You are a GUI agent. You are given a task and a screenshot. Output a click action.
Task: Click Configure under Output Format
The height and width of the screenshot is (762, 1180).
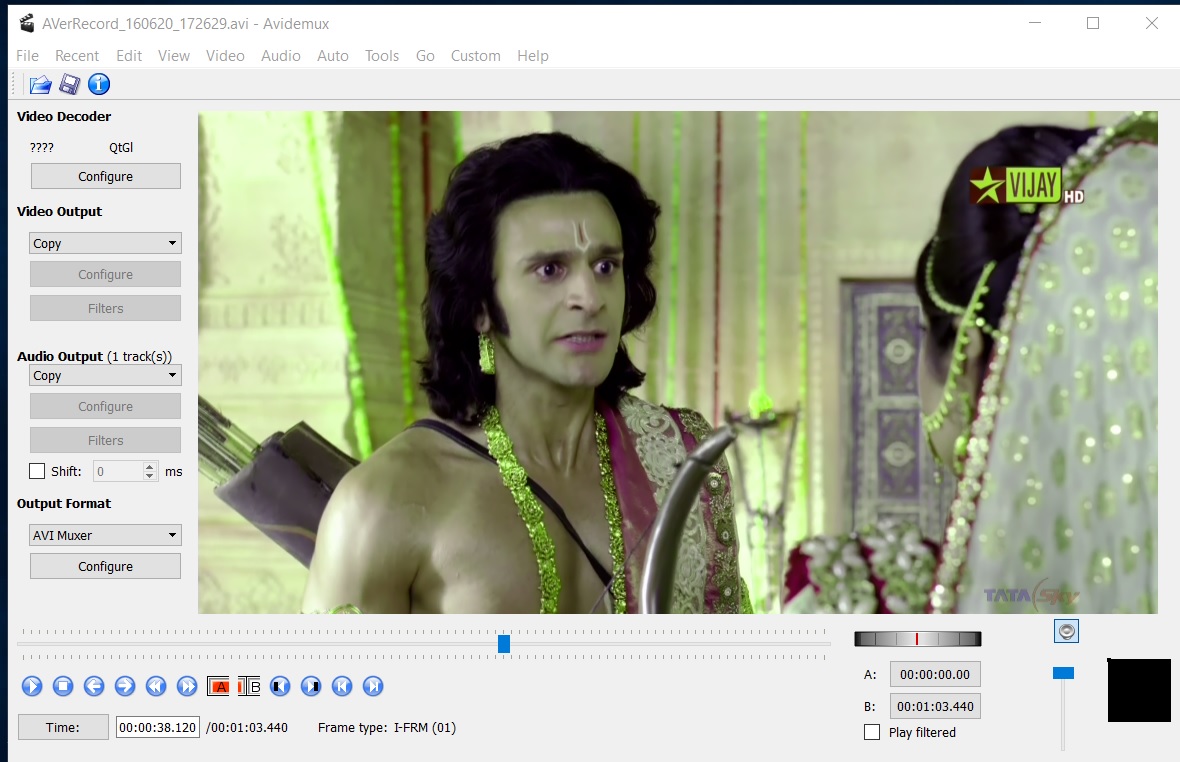coord(105,566)
